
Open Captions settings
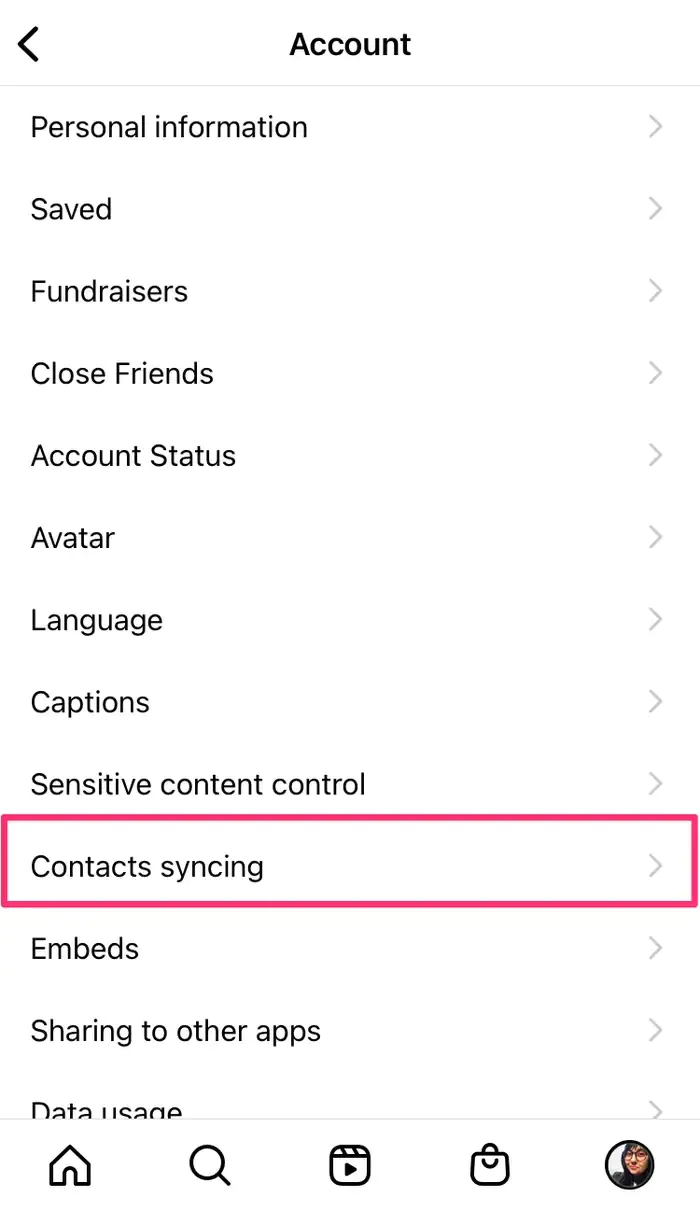(90, 701)
